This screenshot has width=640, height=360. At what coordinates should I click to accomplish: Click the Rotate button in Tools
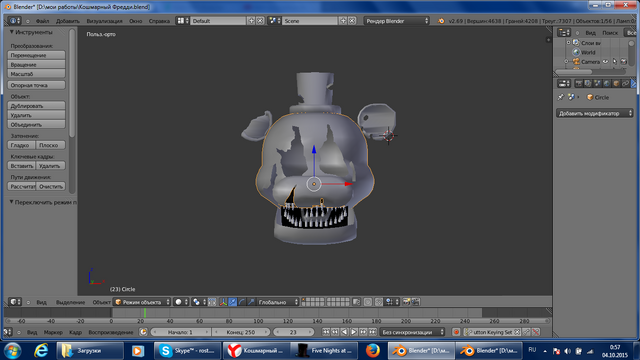[36, 64]
